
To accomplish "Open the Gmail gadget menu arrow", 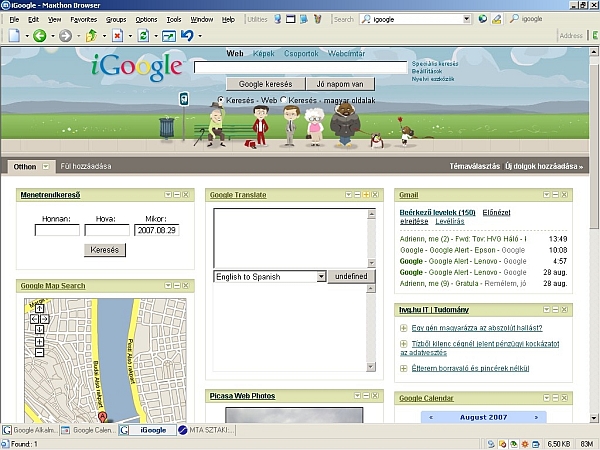I will tap(546, 195).
